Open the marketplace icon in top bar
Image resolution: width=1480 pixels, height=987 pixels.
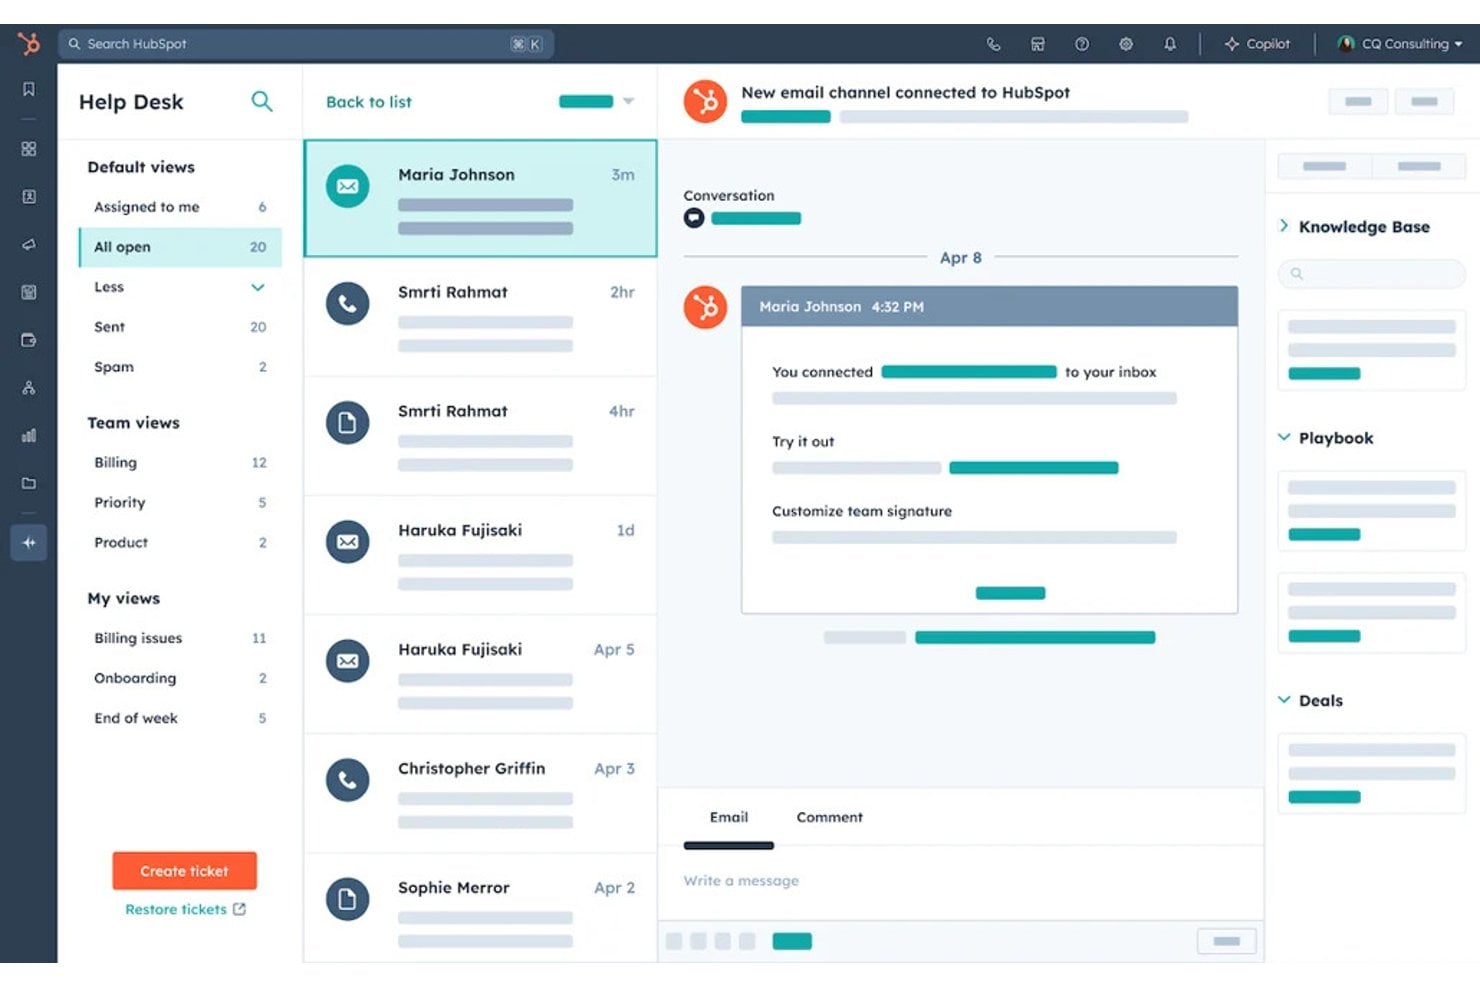1038,44
